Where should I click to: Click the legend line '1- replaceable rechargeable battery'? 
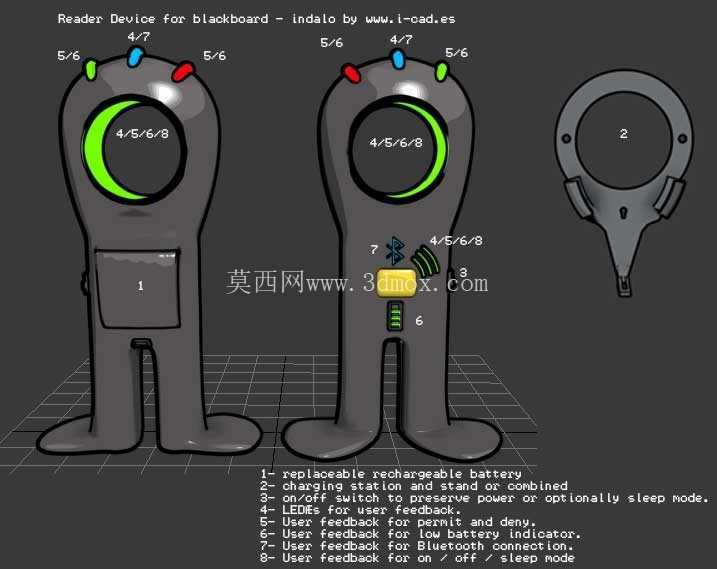coord(391,474)
